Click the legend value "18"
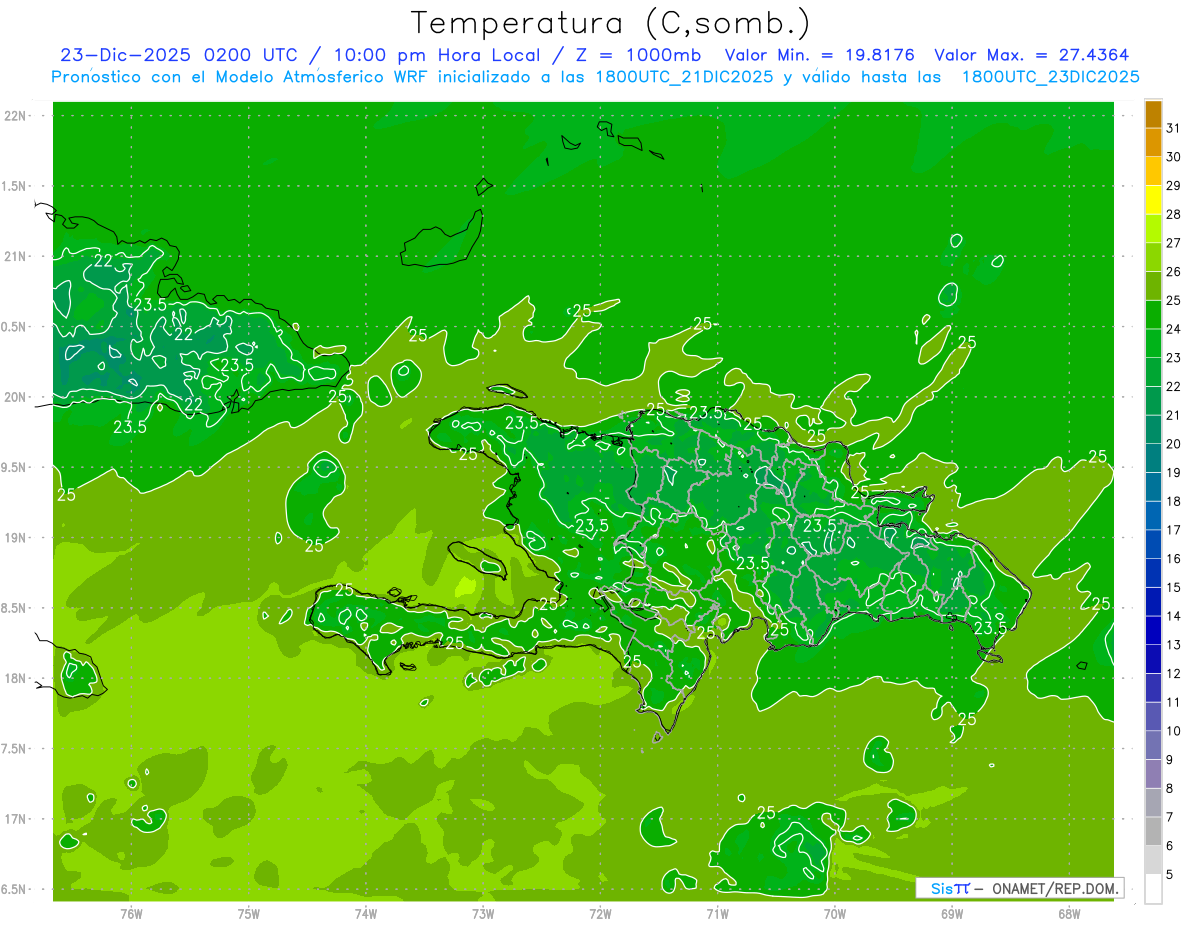1200x927 pixels. 1174,501
